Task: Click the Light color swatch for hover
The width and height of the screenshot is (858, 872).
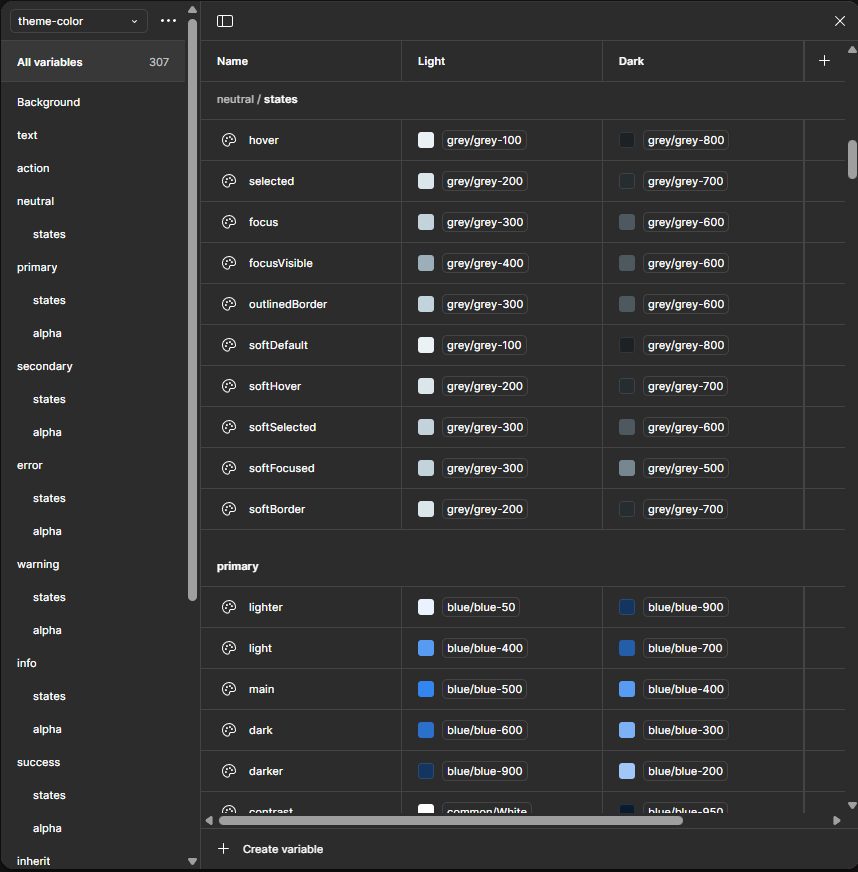Action: (x=426, y=140)
